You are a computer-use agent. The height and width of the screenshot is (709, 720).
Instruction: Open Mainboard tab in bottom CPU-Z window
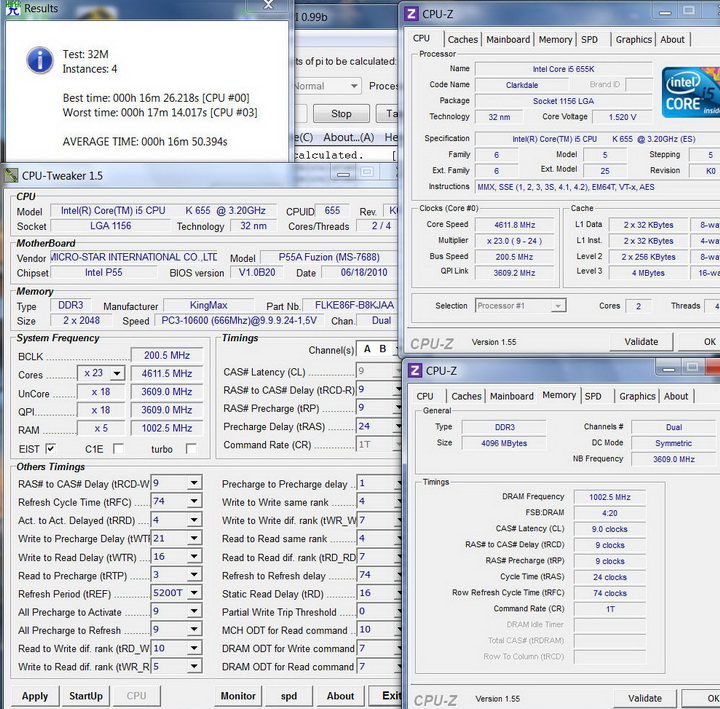(x=512, y=396)
